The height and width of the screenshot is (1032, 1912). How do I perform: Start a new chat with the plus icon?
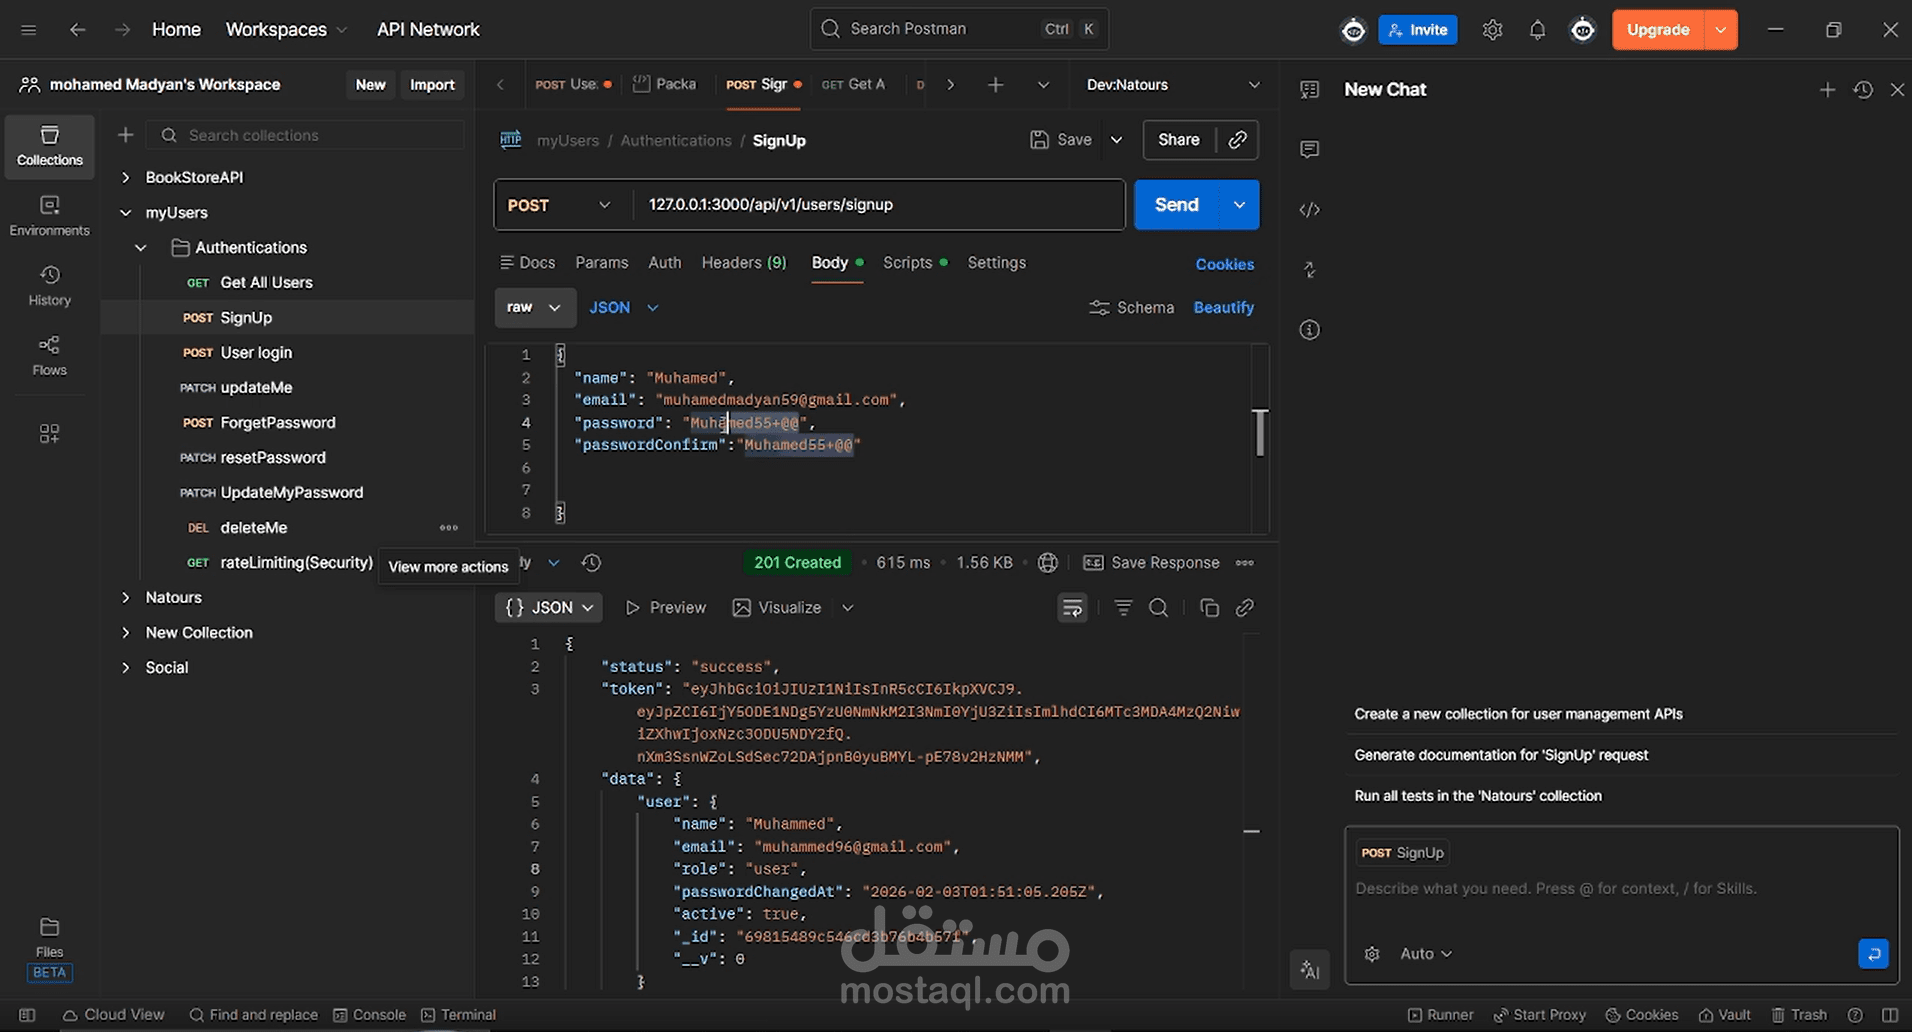point(1827,90)
